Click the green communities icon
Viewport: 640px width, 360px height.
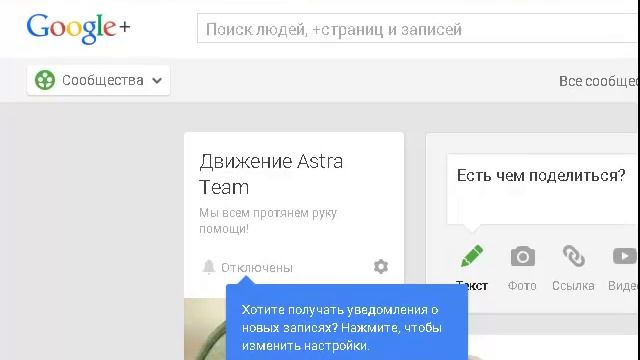pyautogui.click(x=45, y=80)
